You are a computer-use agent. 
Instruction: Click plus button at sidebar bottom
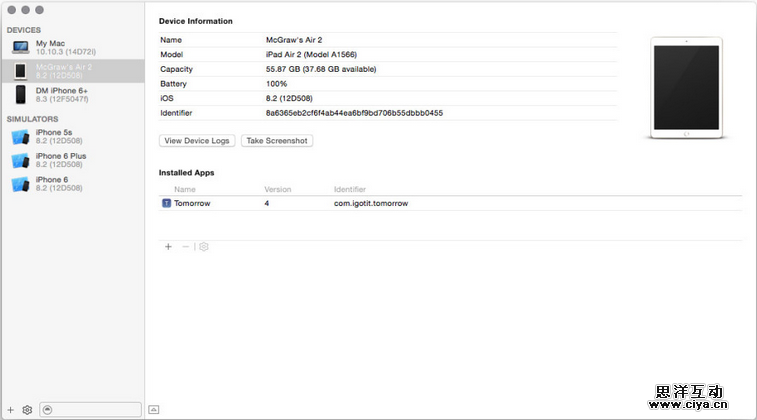point(11,409)
